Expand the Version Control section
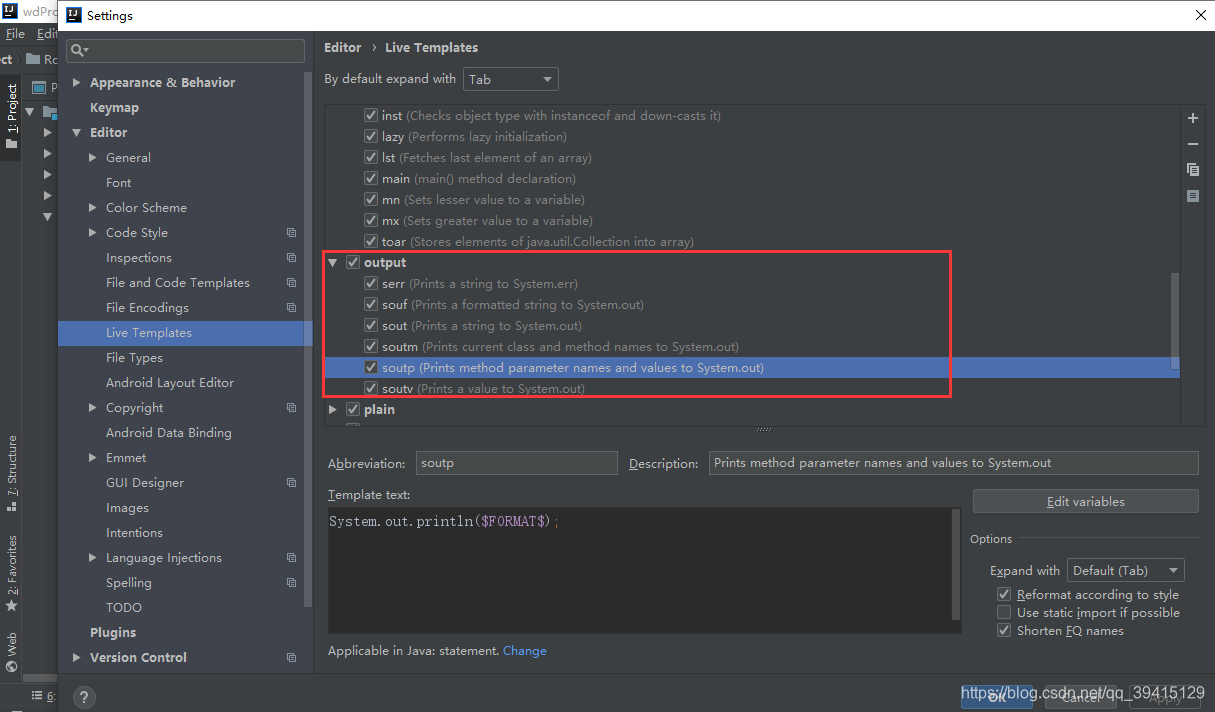Screen dimensions: 1215x712 pos(77,658)
